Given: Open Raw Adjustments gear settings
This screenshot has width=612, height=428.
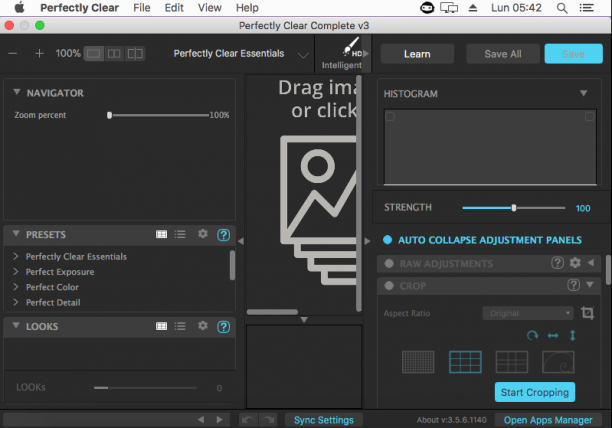Looking at the screenshot, I should tap(575, 263).
